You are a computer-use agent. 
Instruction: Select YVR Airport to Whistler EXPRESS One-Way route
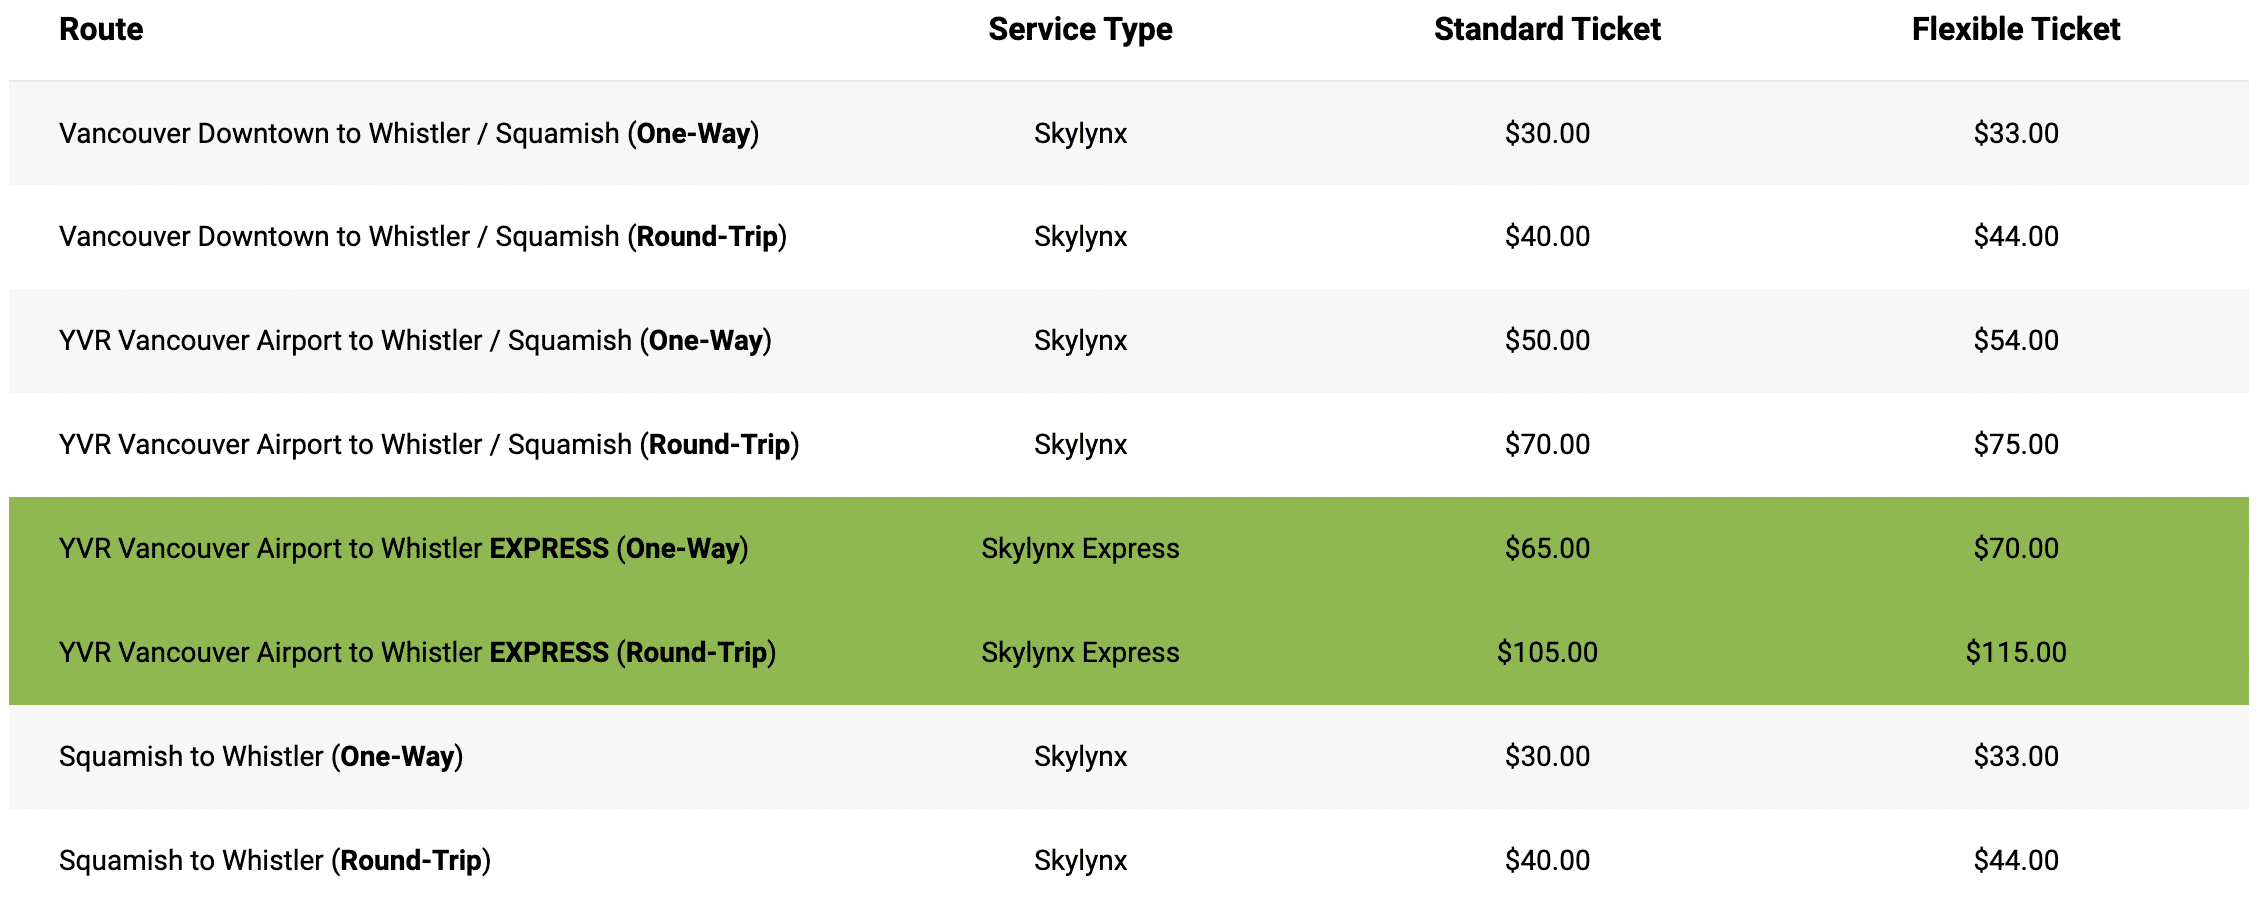pos(403,549)
